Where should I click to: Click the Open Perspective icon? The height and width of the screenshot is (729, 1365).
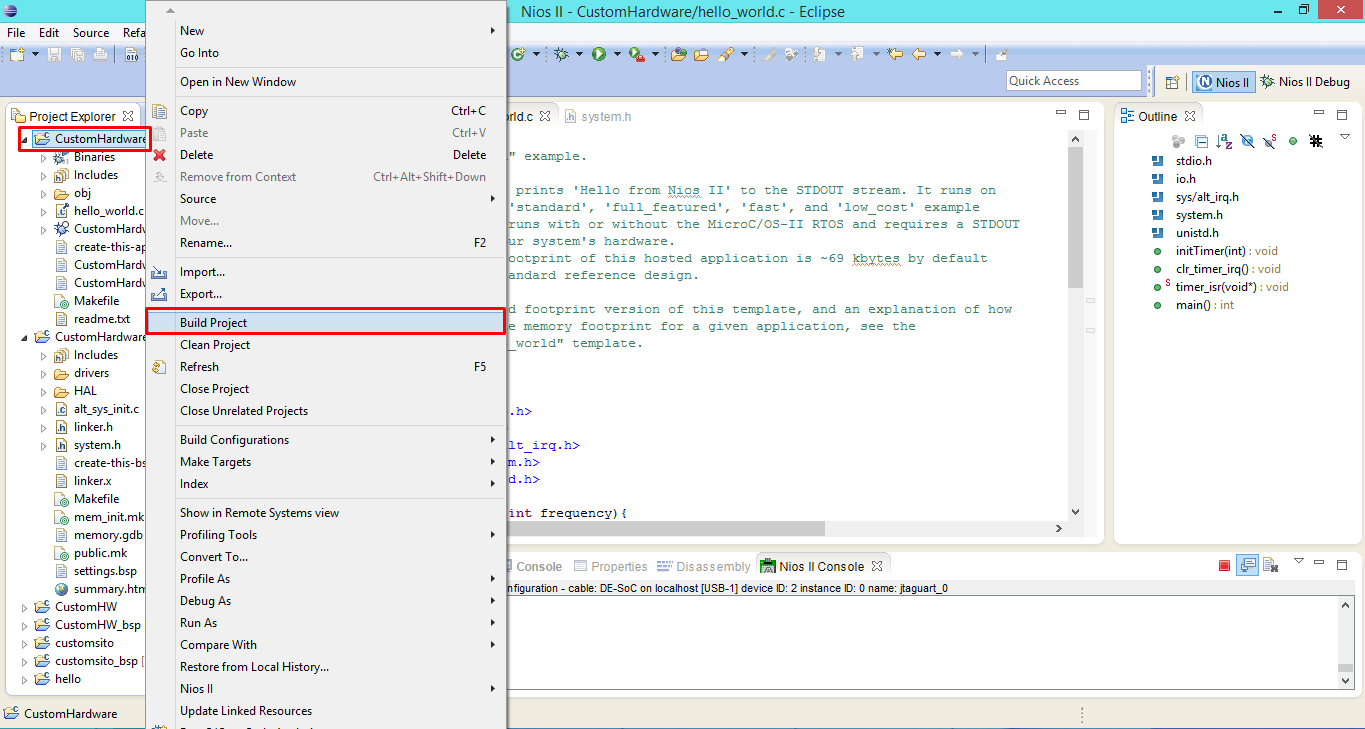pos(1173,82)
